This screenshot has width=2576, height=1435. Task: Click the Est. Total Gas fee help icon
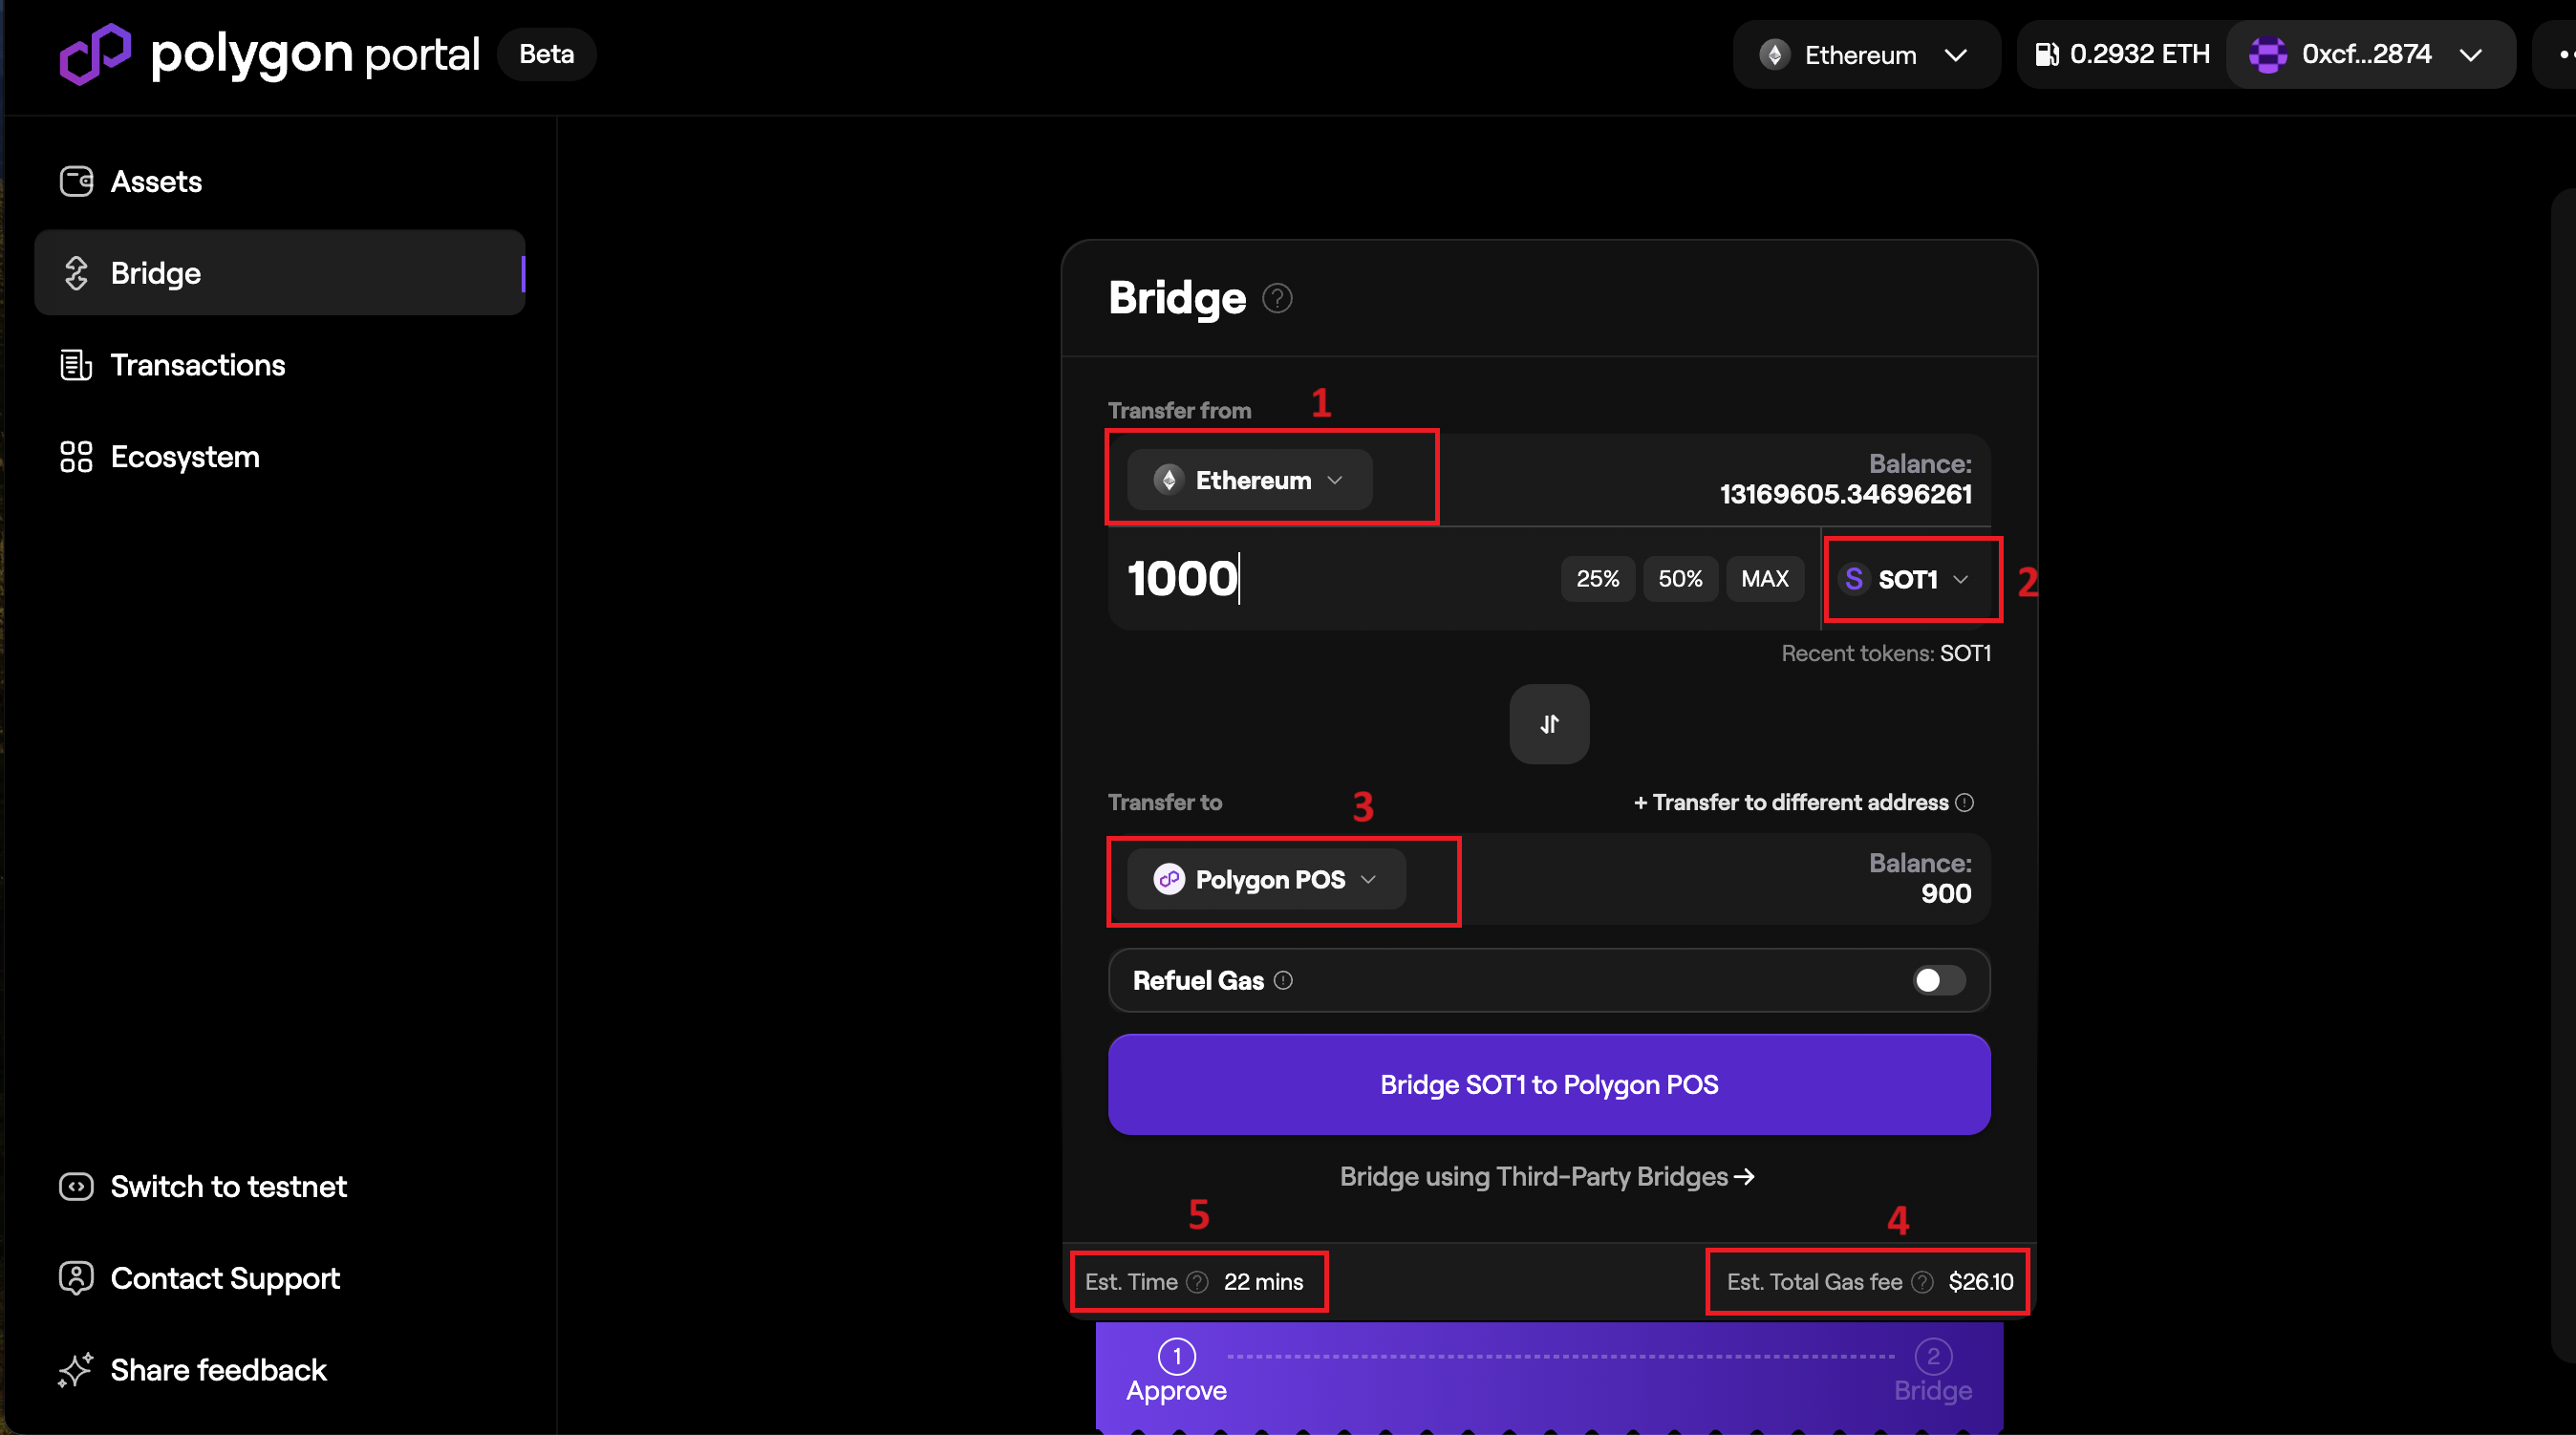[1922, 1282]
